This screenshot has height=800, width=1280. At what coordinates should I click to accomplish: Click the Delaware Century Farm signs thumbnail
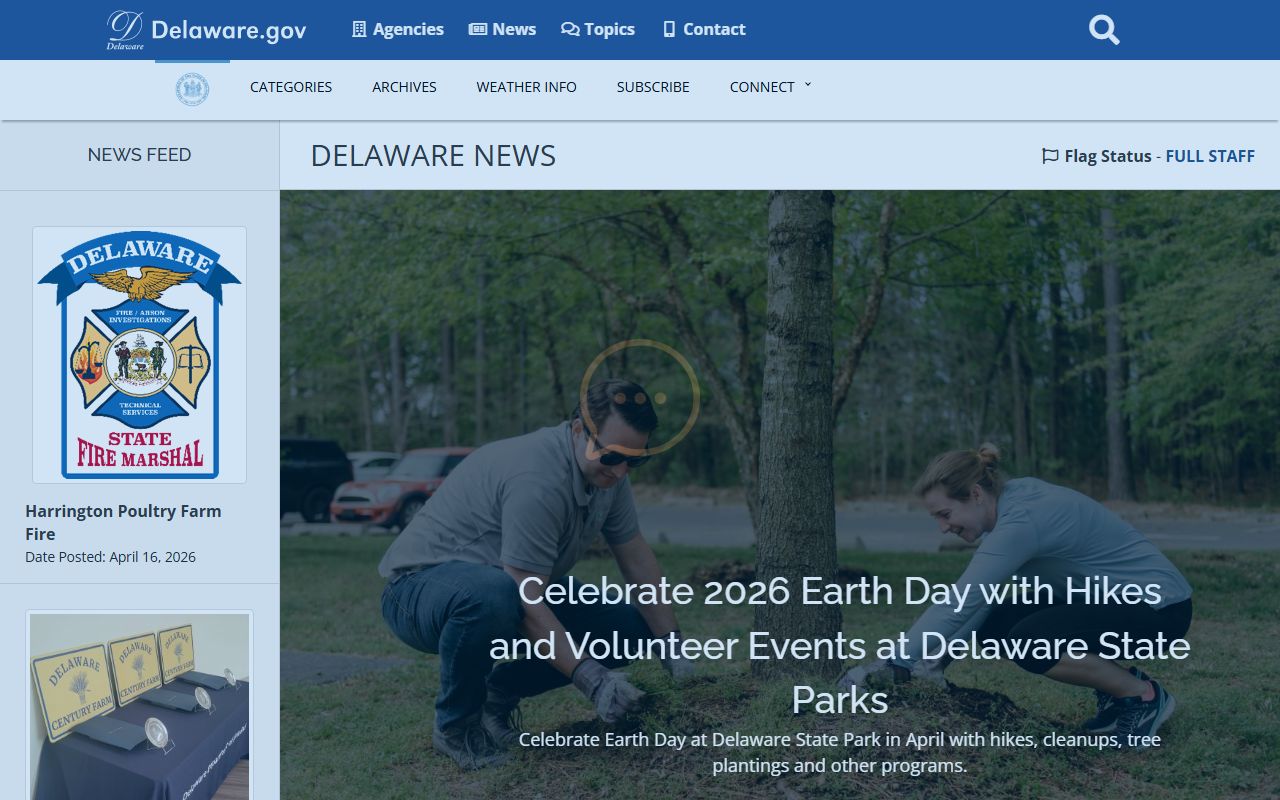pyautogui.click(x=139, y=705)
